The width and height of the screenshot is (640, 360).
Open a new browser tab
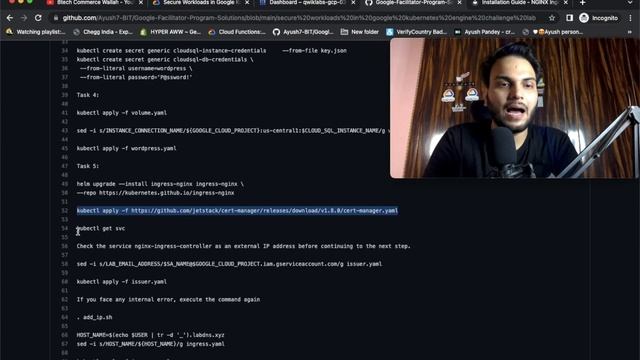(x=582, y=2)
